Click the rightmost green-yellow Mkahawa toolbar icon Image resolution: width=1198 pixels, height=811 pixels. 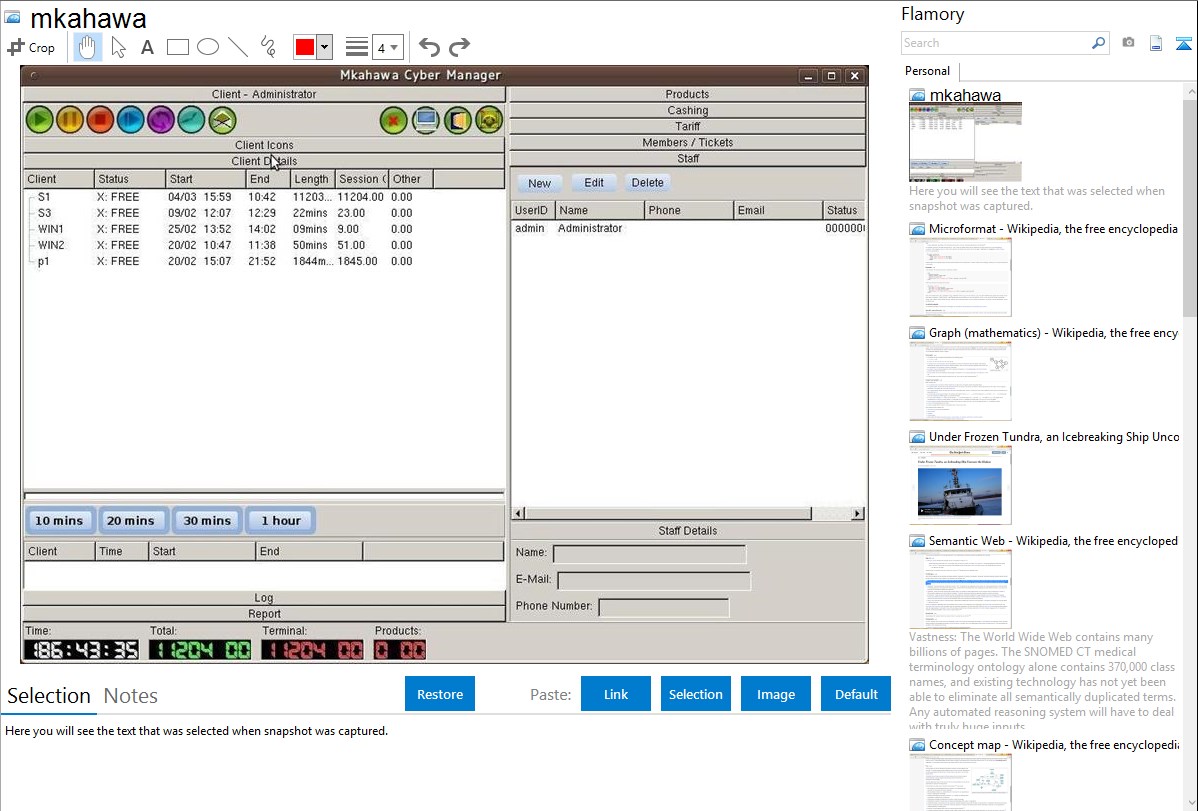coord(489,120)
